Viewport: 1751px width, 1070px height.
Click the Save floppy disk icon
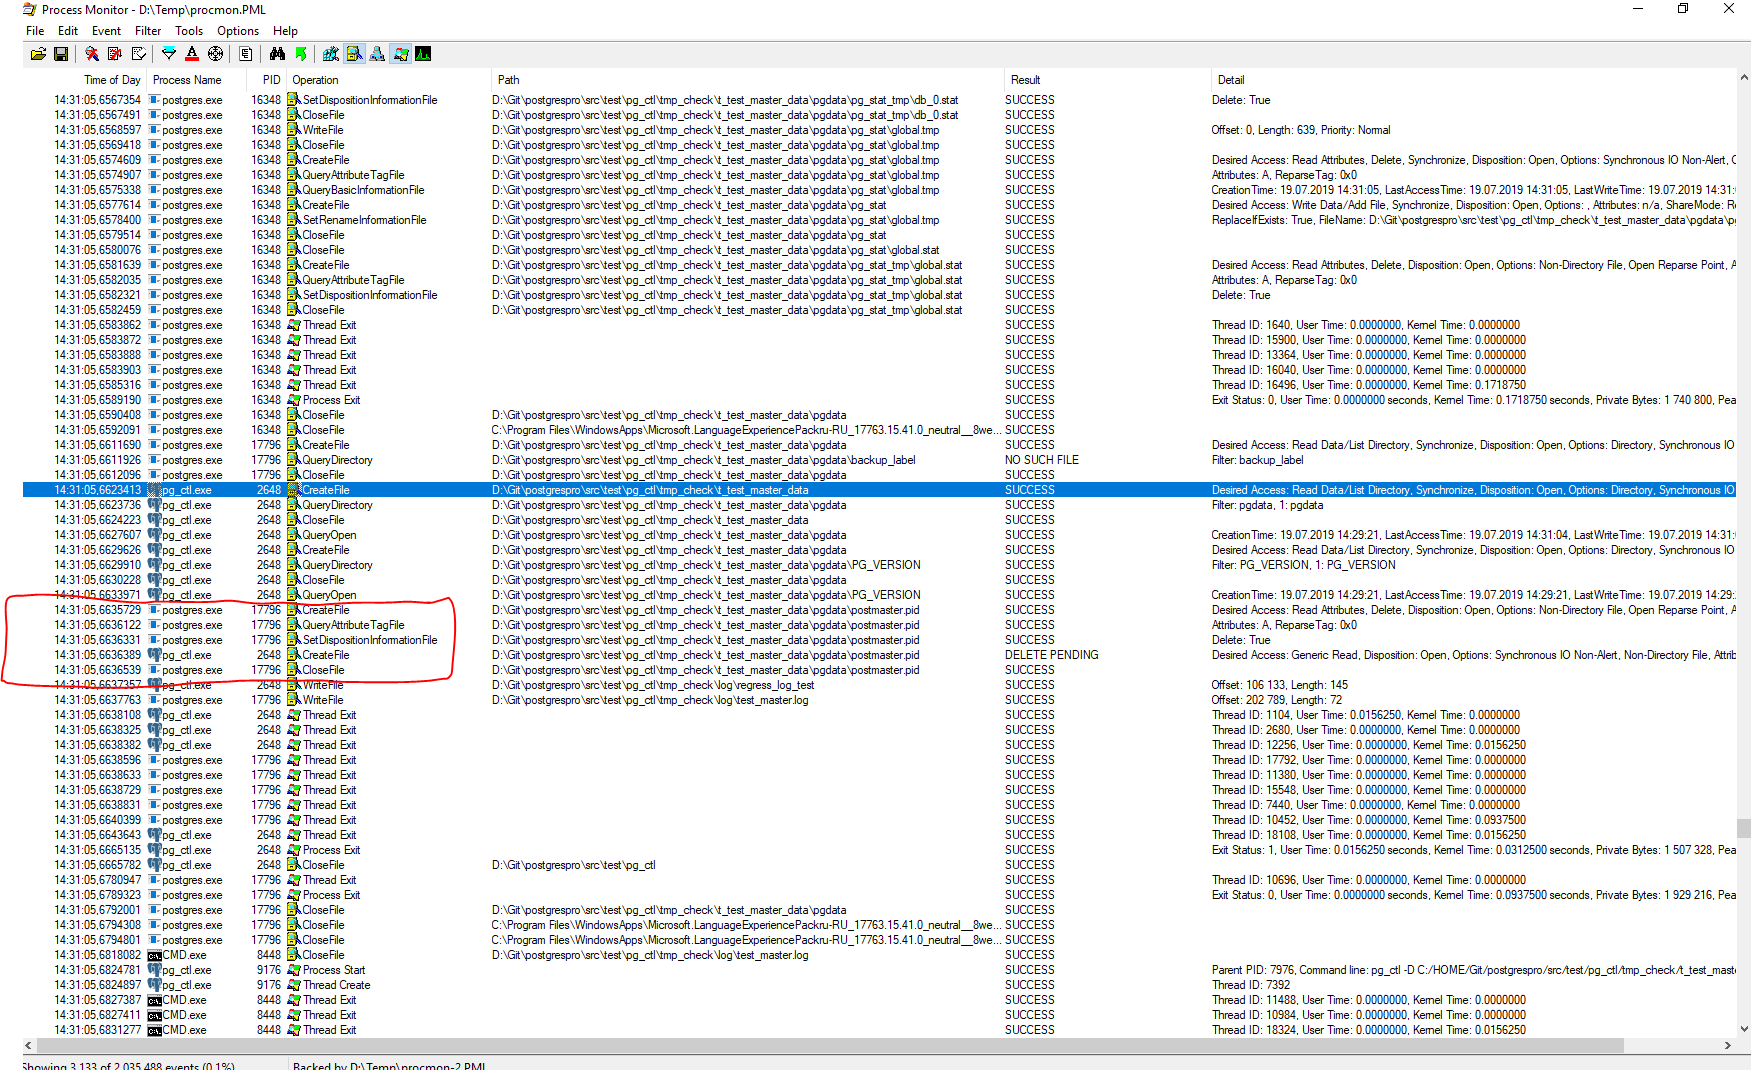61,54
